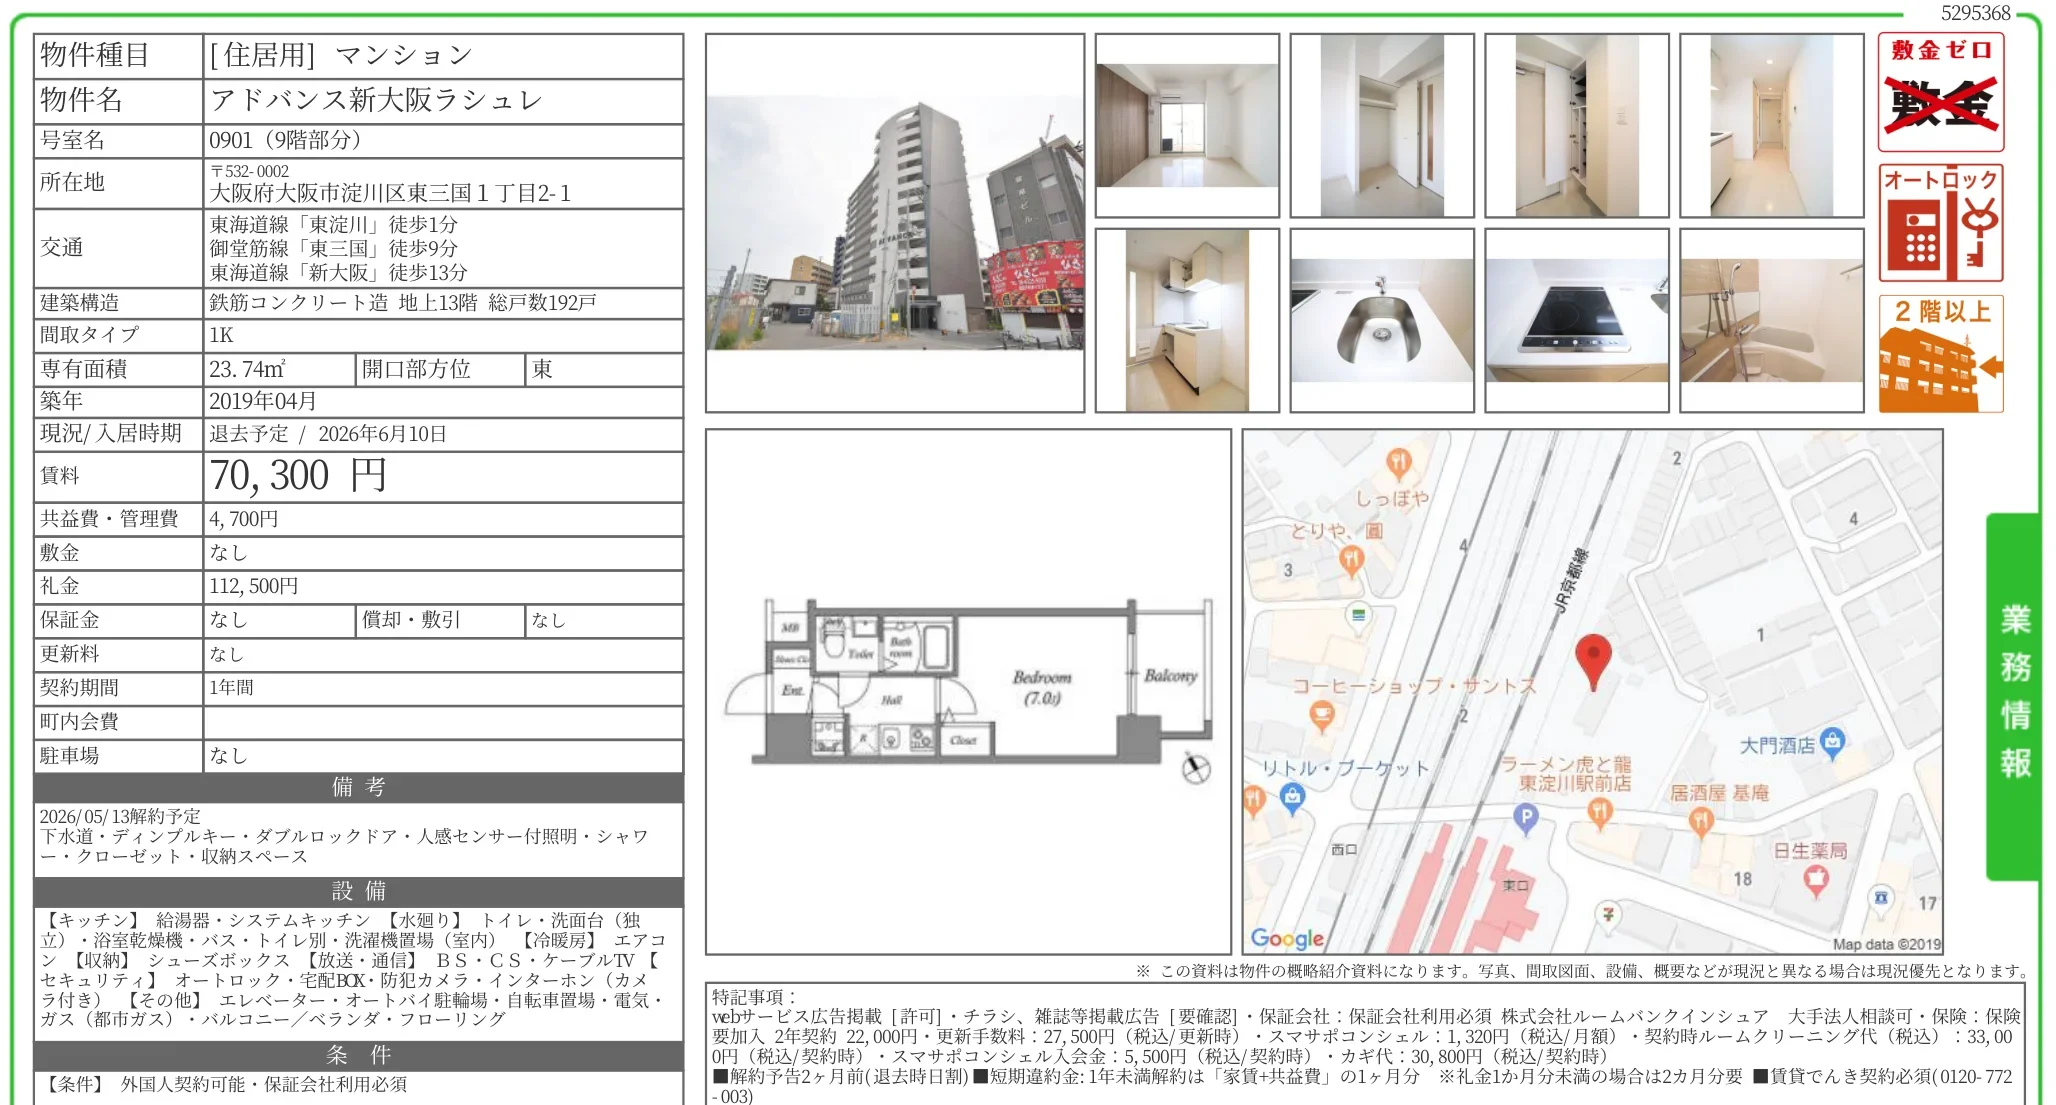Click the compass icon on the floor plan

[1196, 767]
